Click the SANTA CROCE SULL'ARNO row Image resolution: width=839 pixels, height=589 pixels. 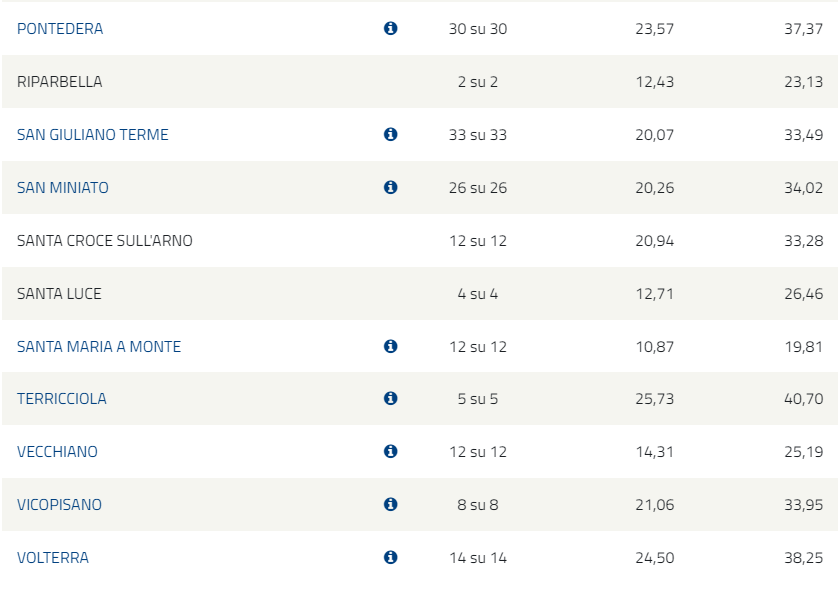pos(420,241)
